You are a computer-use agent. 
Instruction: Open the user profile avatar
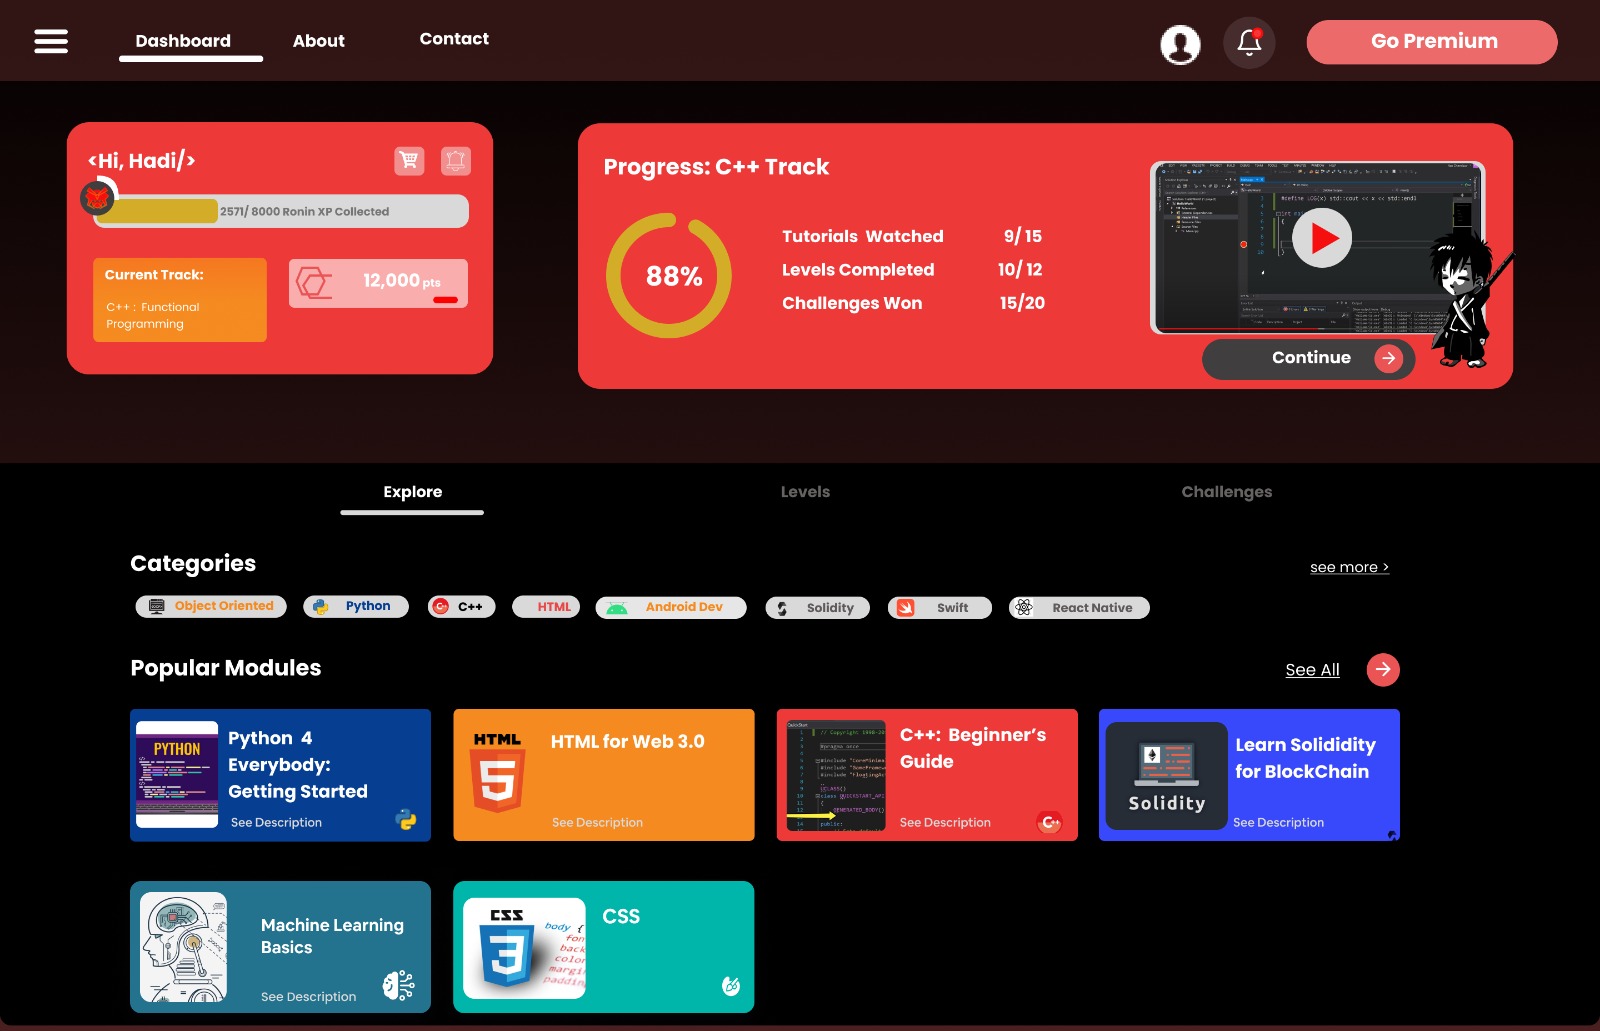[x=1180, y=44]
